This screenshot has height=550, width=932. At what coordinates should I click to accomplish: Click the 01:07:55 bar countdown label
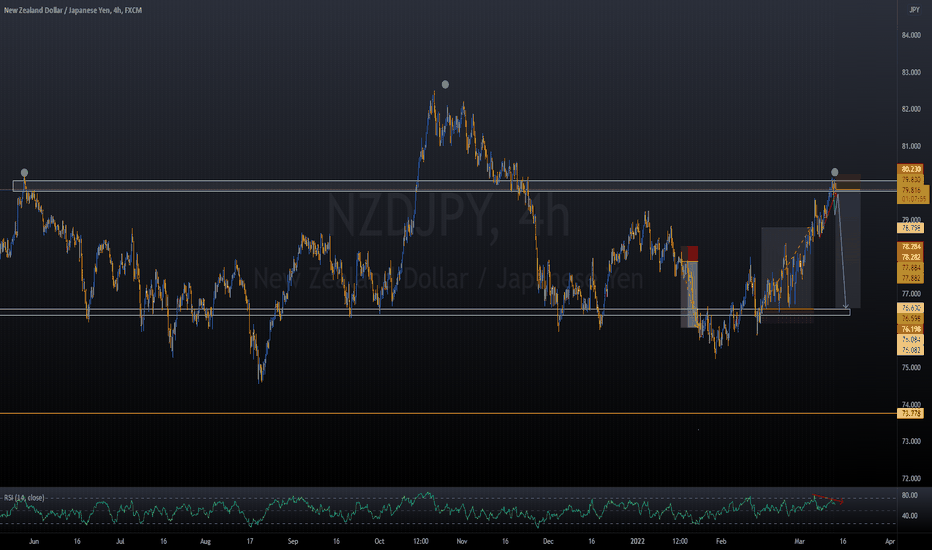coord(913,199)
